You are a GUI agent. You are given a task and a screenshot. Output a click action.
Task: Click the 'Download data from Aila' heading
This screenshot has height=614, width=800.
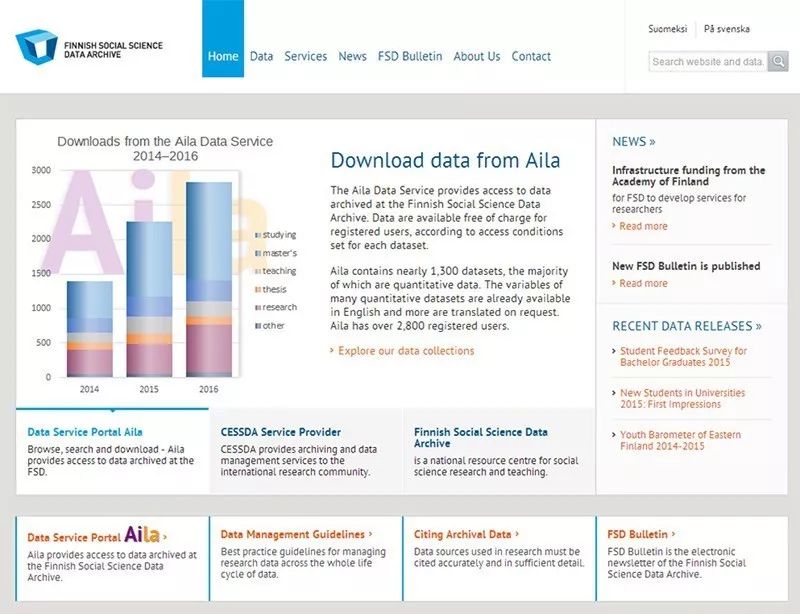[x=445, y=160]
